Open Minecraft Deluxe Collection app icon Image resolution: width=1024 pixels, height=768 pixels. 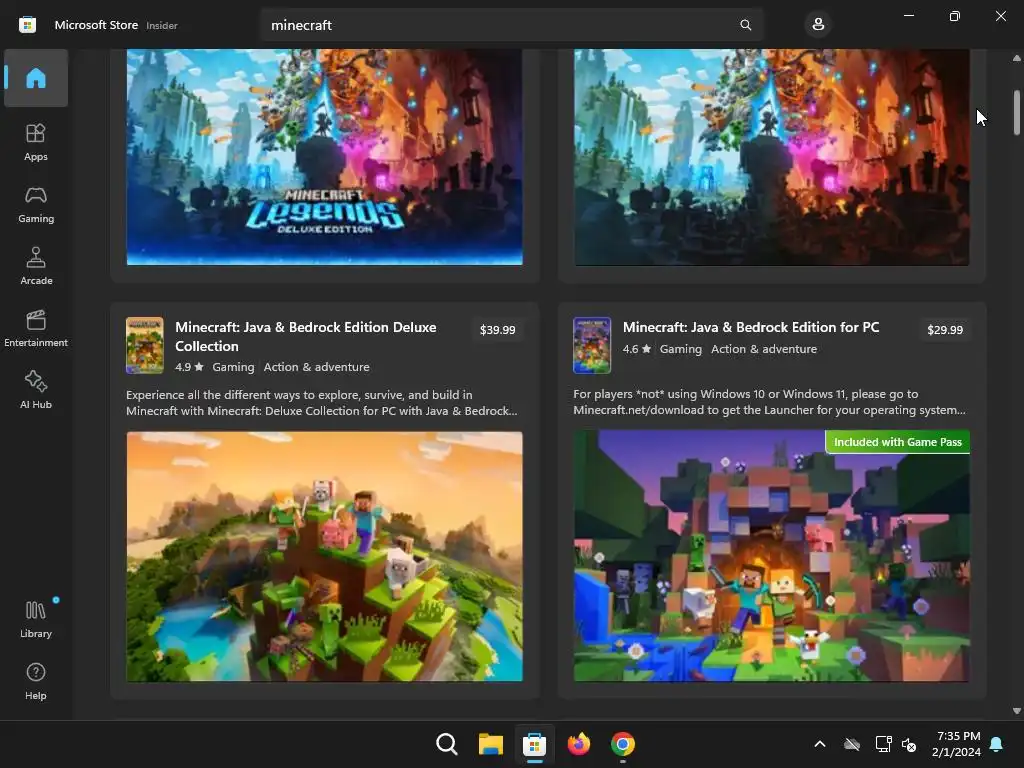[x=145, y=345]
